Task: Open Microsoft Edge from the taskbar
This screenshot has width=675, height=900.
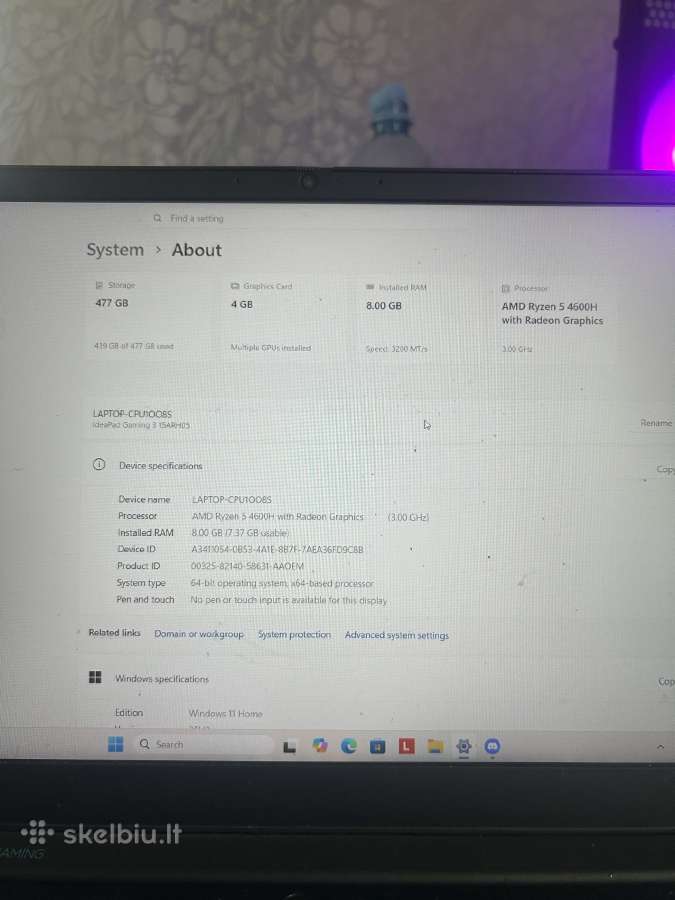Action: pos(348,746)
